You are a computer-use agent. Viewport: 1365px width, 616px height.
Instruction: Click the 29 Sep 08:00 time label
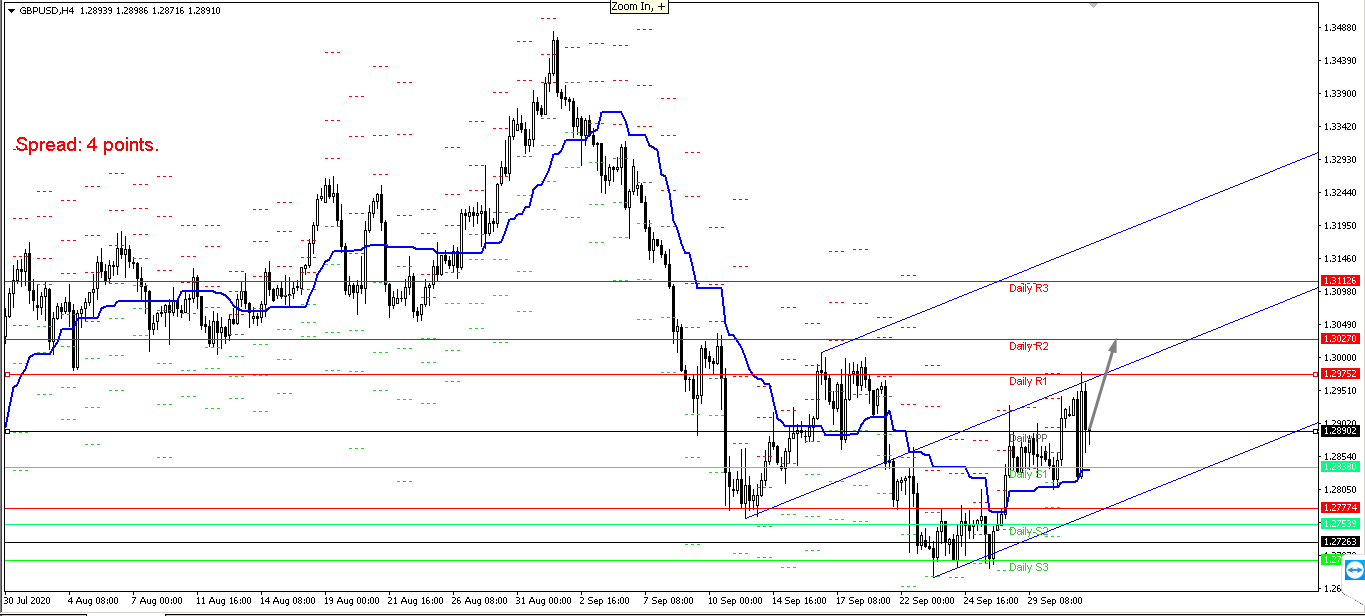tap(1057, 602)
